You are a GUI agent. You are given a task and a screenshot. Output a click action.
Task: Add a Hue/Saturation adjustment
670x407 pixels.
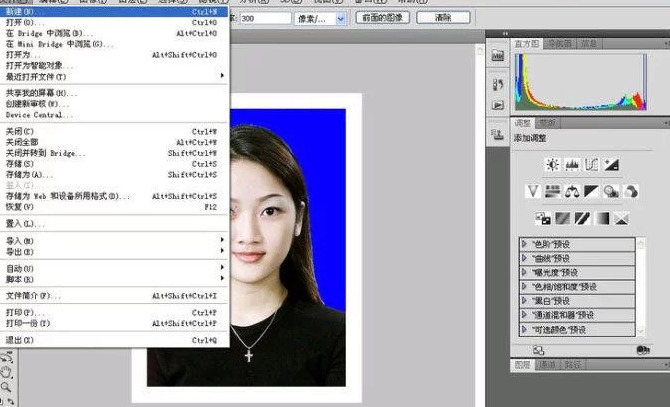[x=552, y=191]
